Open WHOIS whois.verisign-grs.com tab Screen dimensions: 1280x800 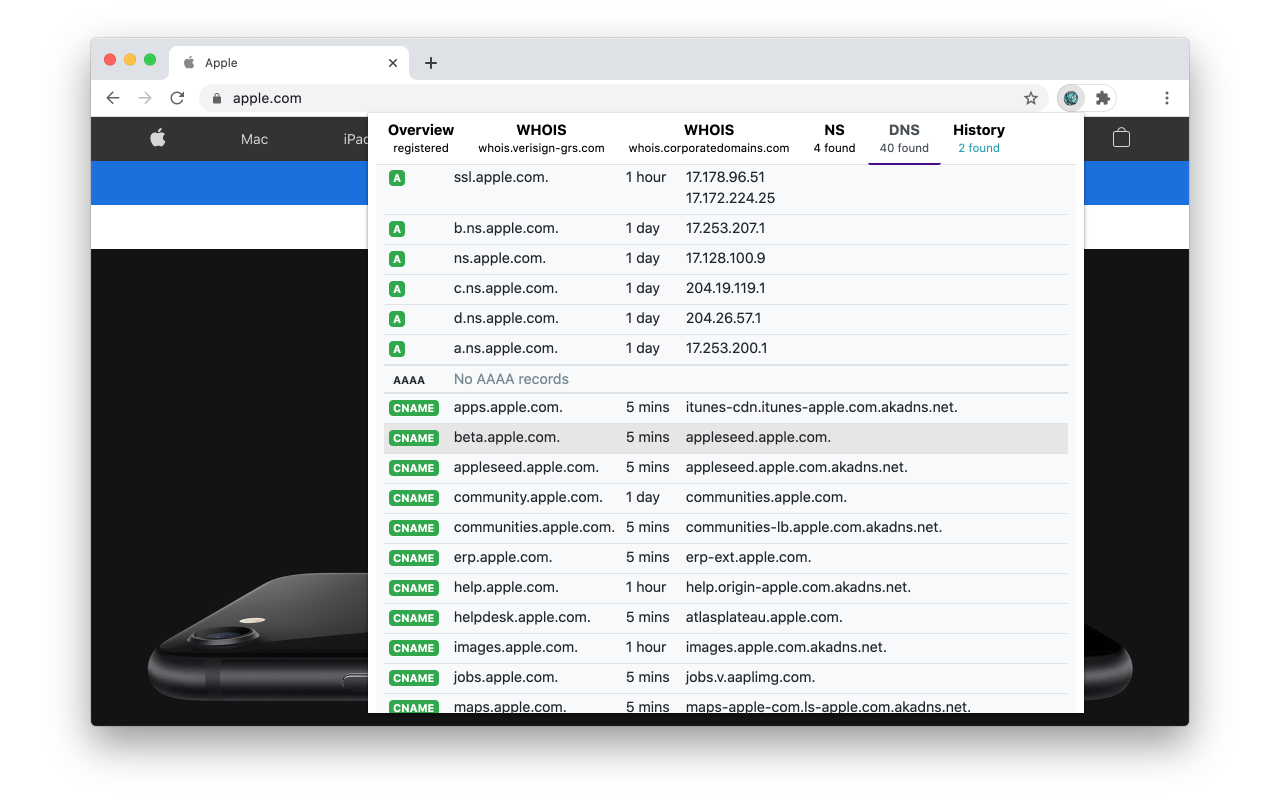coord(541,138)
